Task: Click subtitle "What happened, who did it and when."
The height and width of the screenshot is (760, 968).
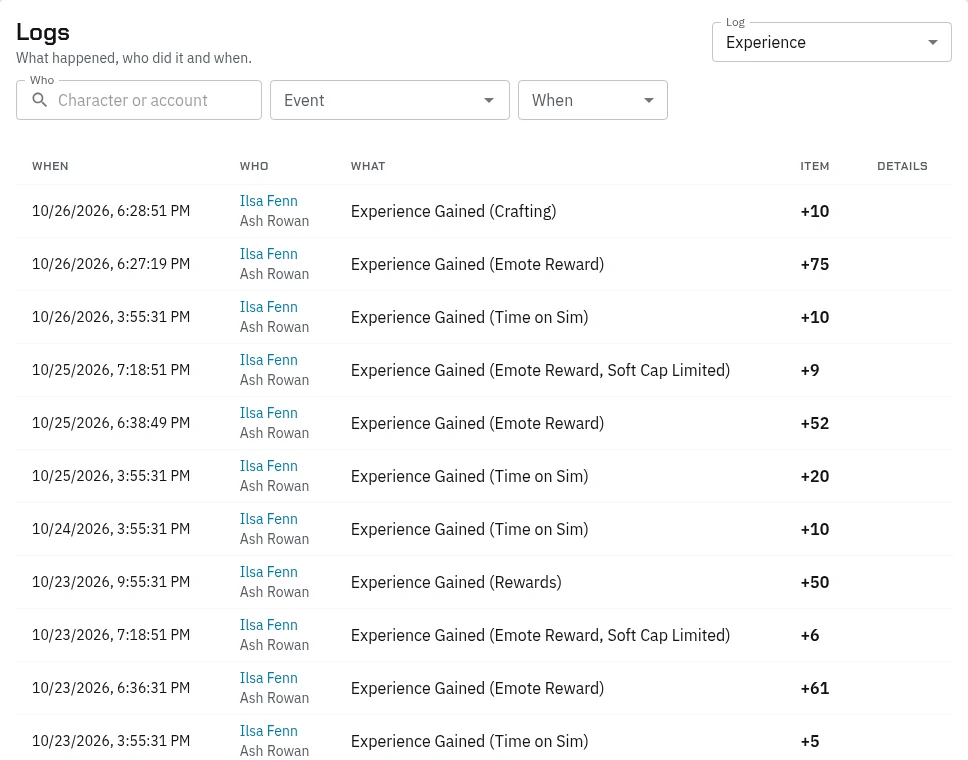Action: click(x=134, y=58)
